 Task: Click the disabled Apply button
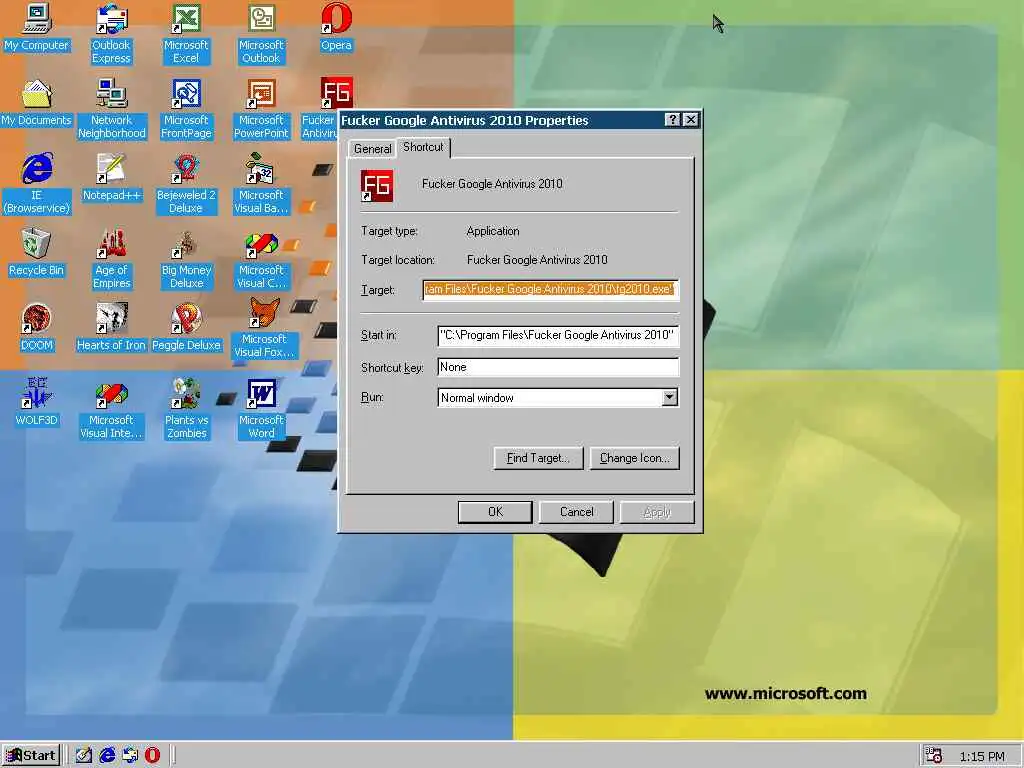coord(657,512)
